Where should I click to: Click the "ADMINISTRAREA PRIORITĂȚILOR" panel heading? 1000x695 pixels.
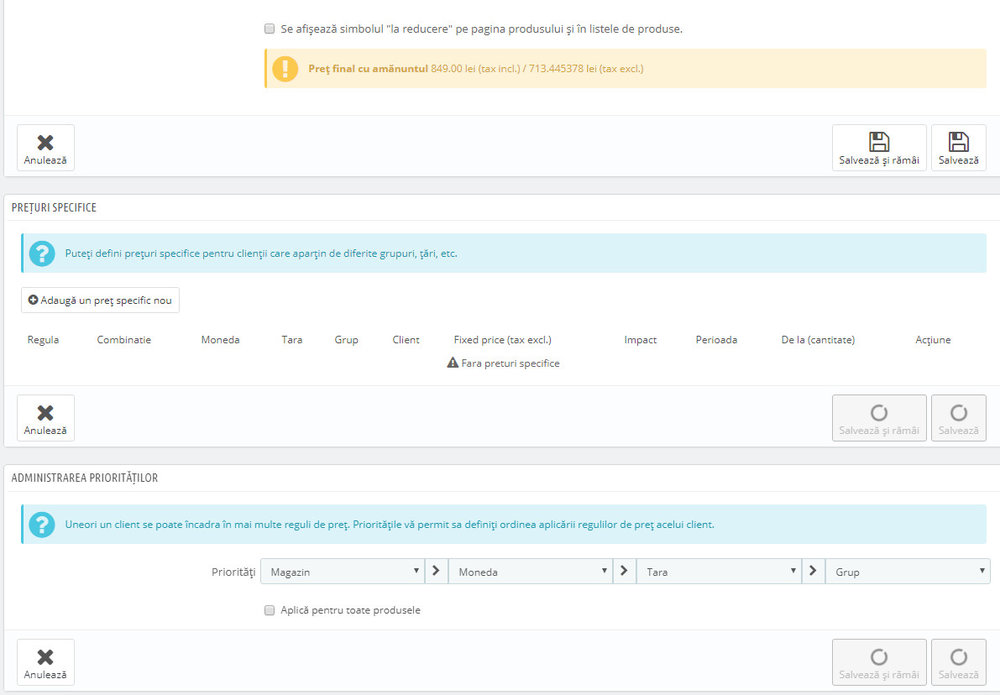pyautogui.click(x=84, y=478)
